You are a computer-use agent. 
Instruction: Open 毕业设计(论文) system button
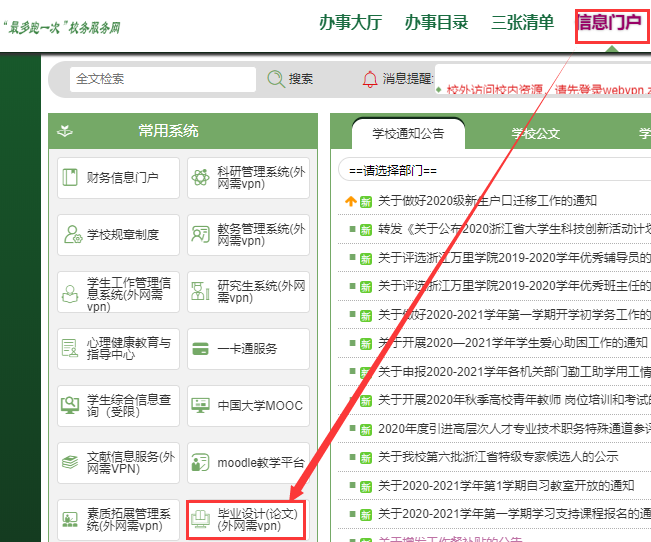(x=247, y=519)
